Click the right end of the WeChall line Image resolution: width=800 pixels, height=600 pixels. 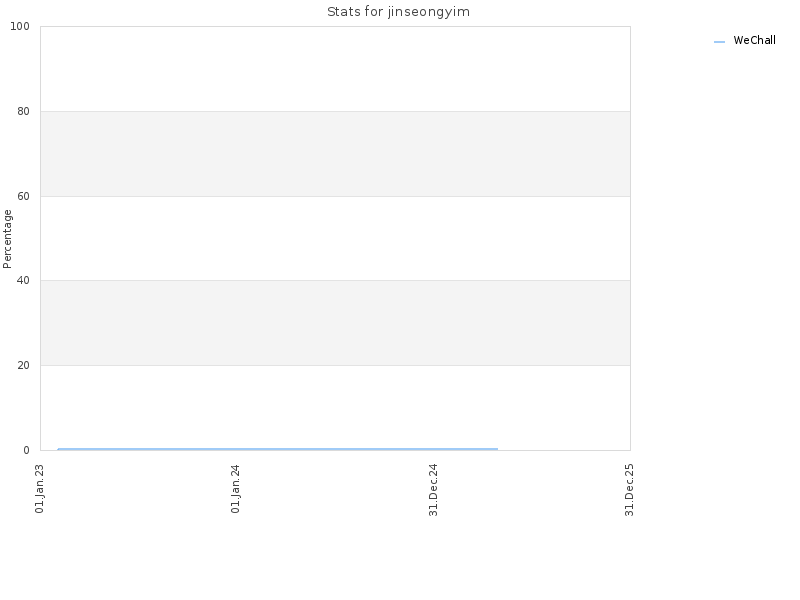click(x=497, y=449)
